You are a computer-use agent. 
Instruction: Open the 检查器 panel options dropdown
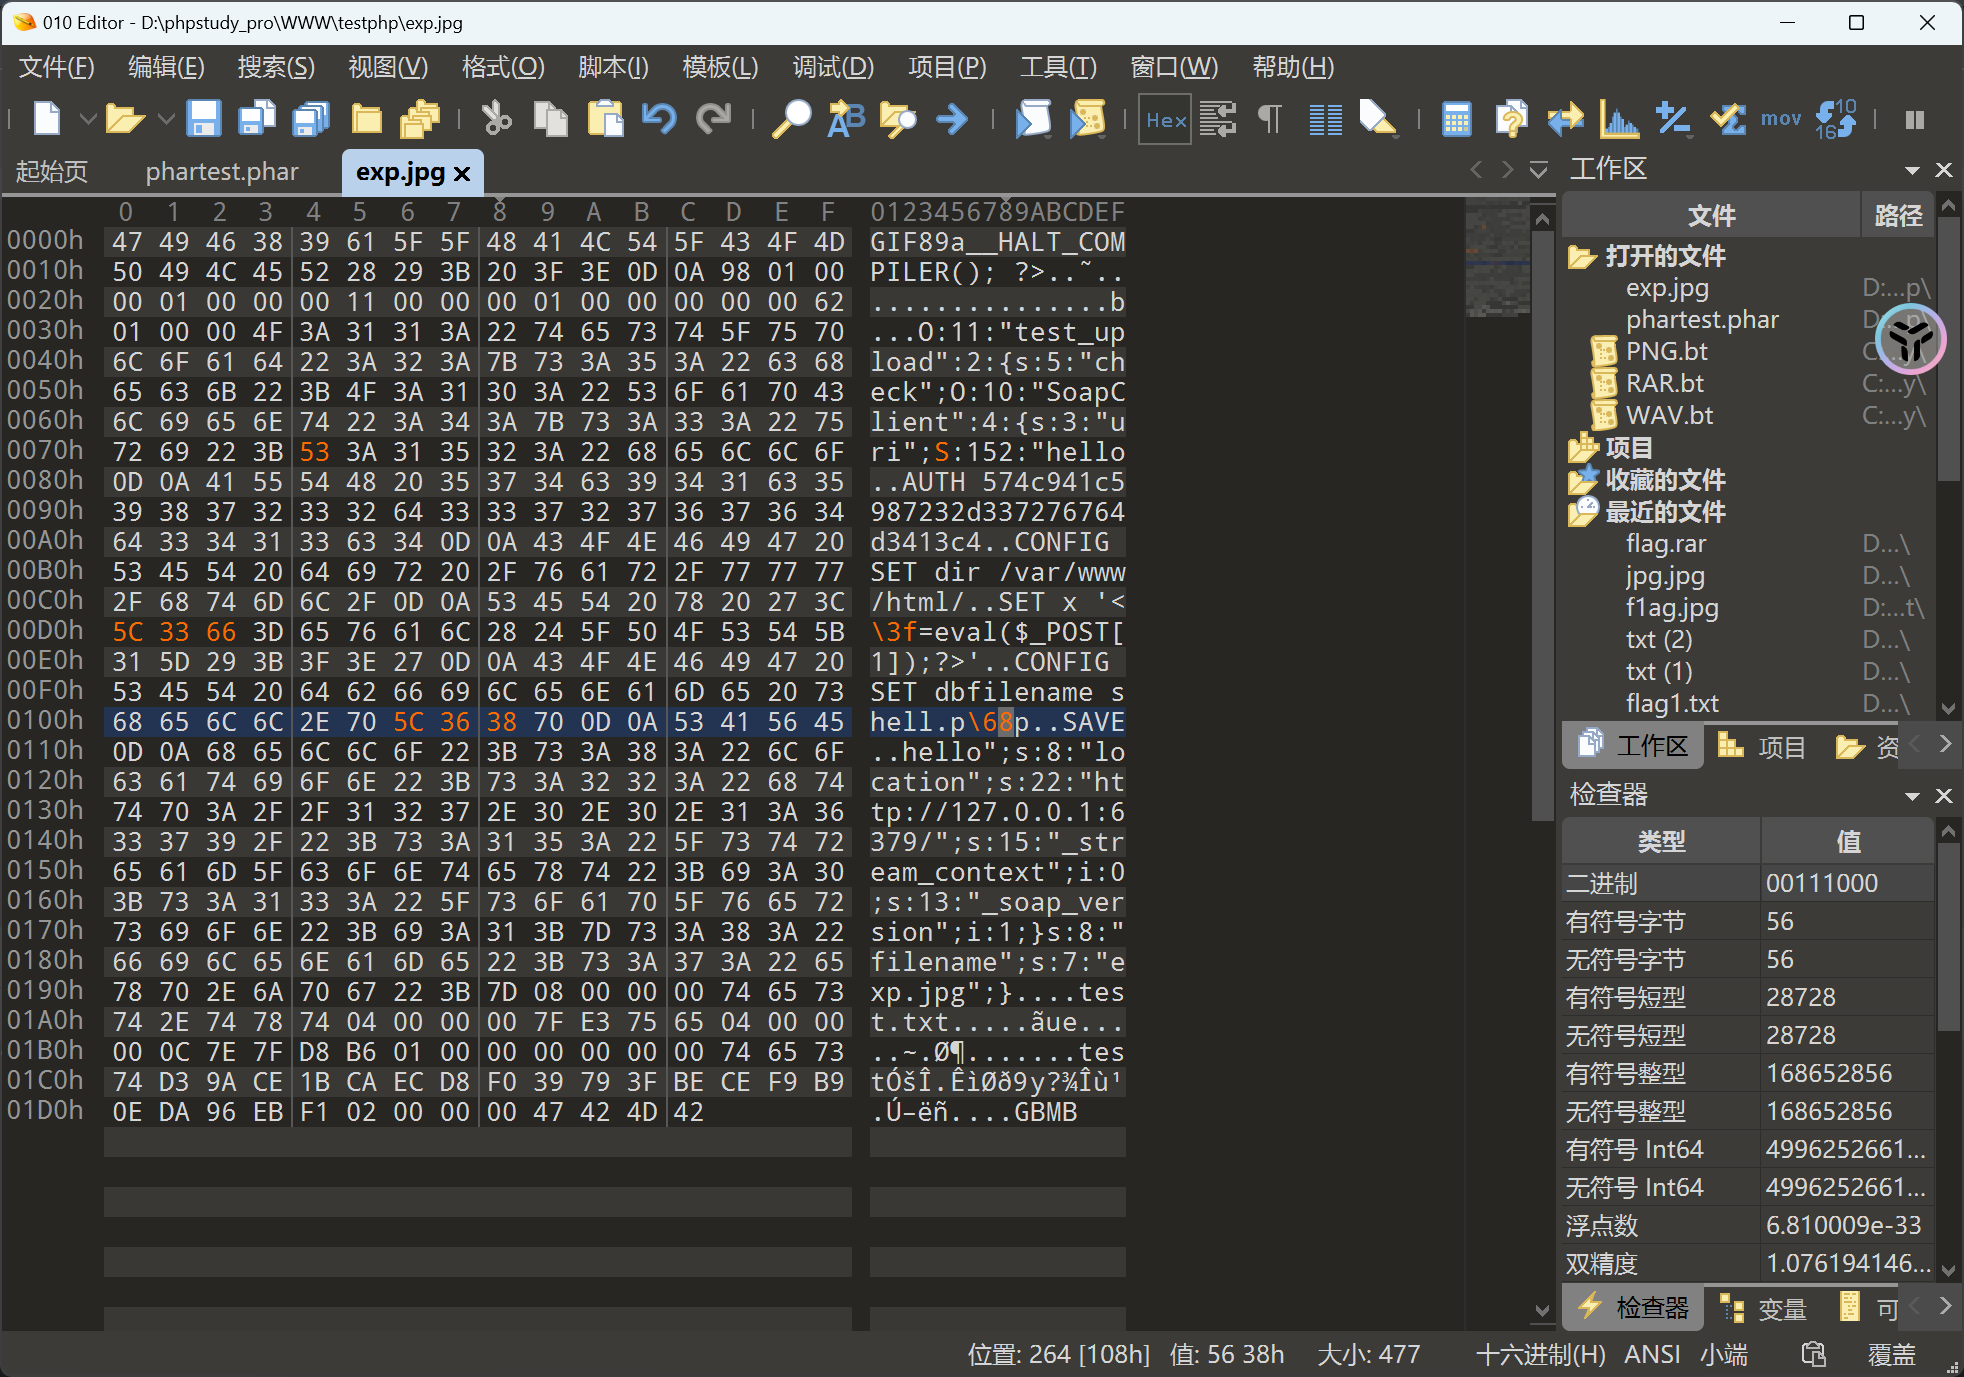tap(1912, 796)
